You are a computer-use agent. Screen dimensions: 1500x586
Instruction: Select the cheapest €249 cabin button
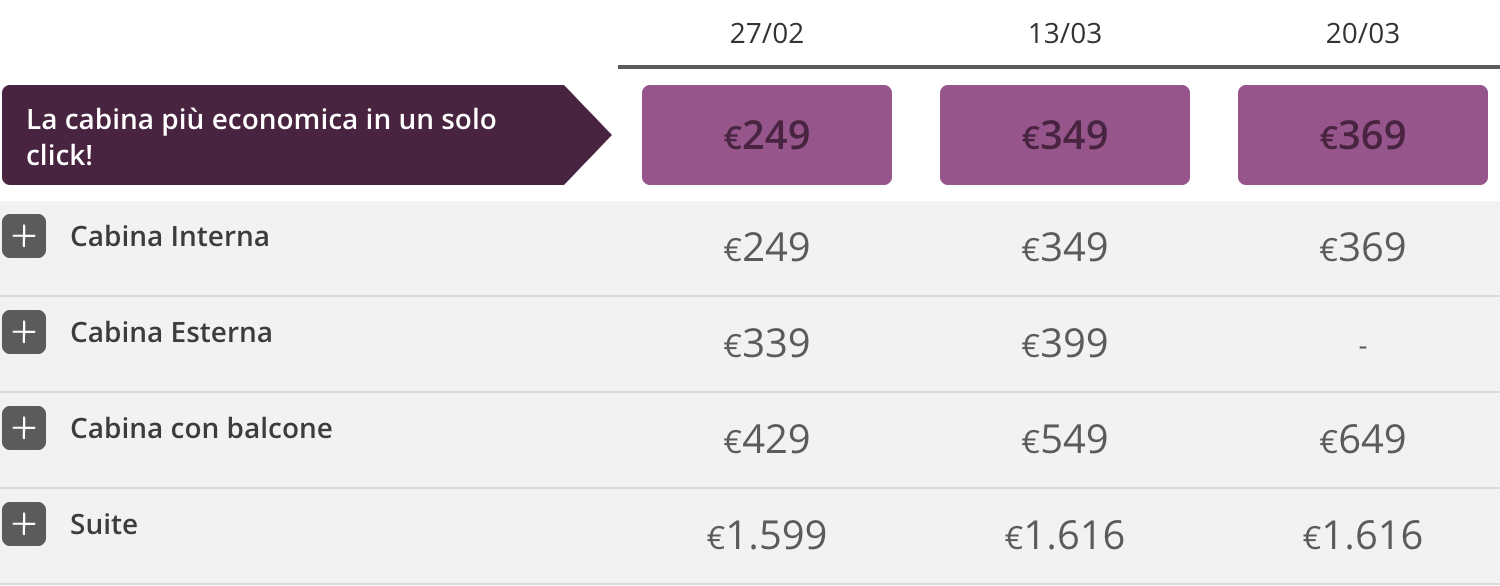click(767, 135)
